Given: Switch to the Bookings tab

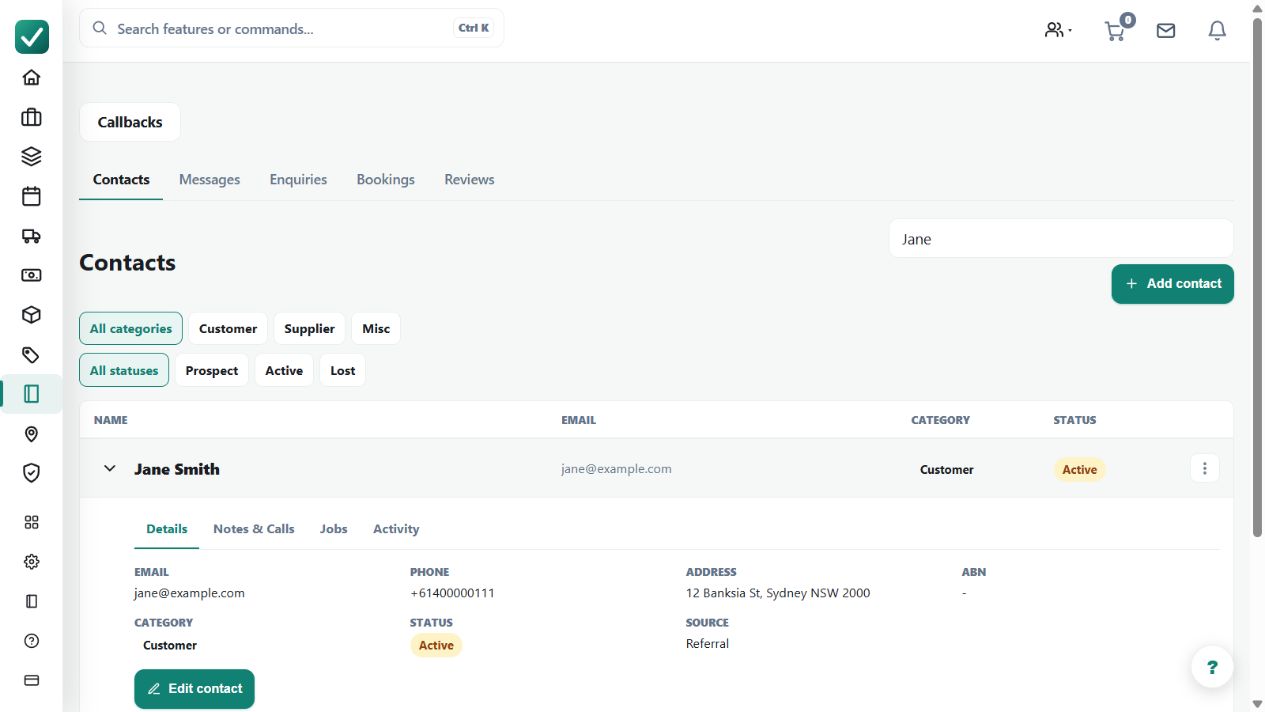Looking at the screenshot, I should pos(385,180).
